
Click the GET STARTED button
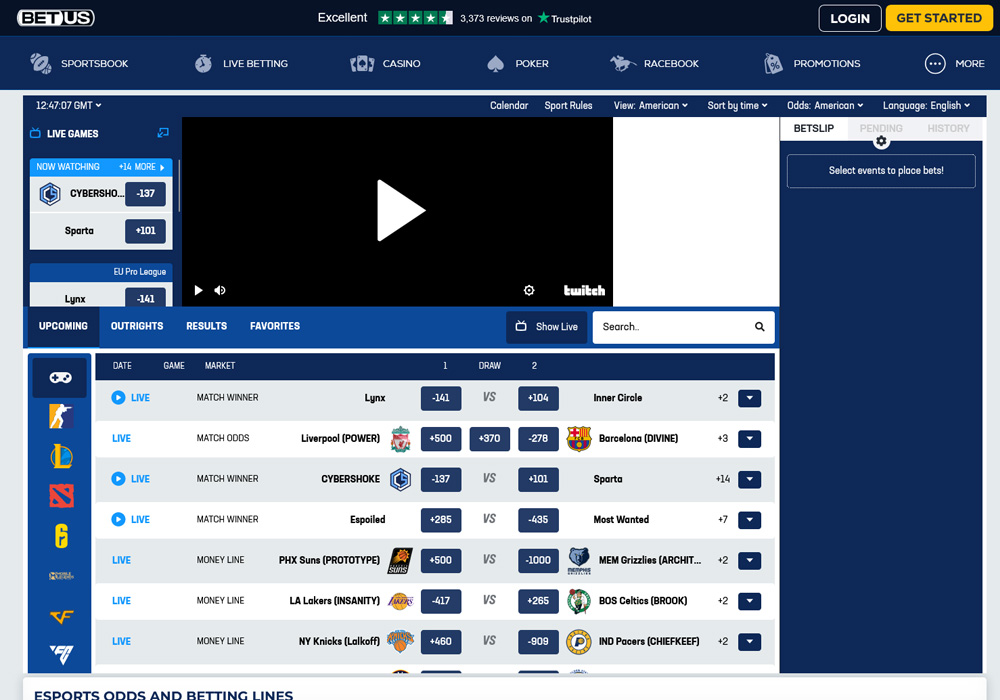pos(938,17)
